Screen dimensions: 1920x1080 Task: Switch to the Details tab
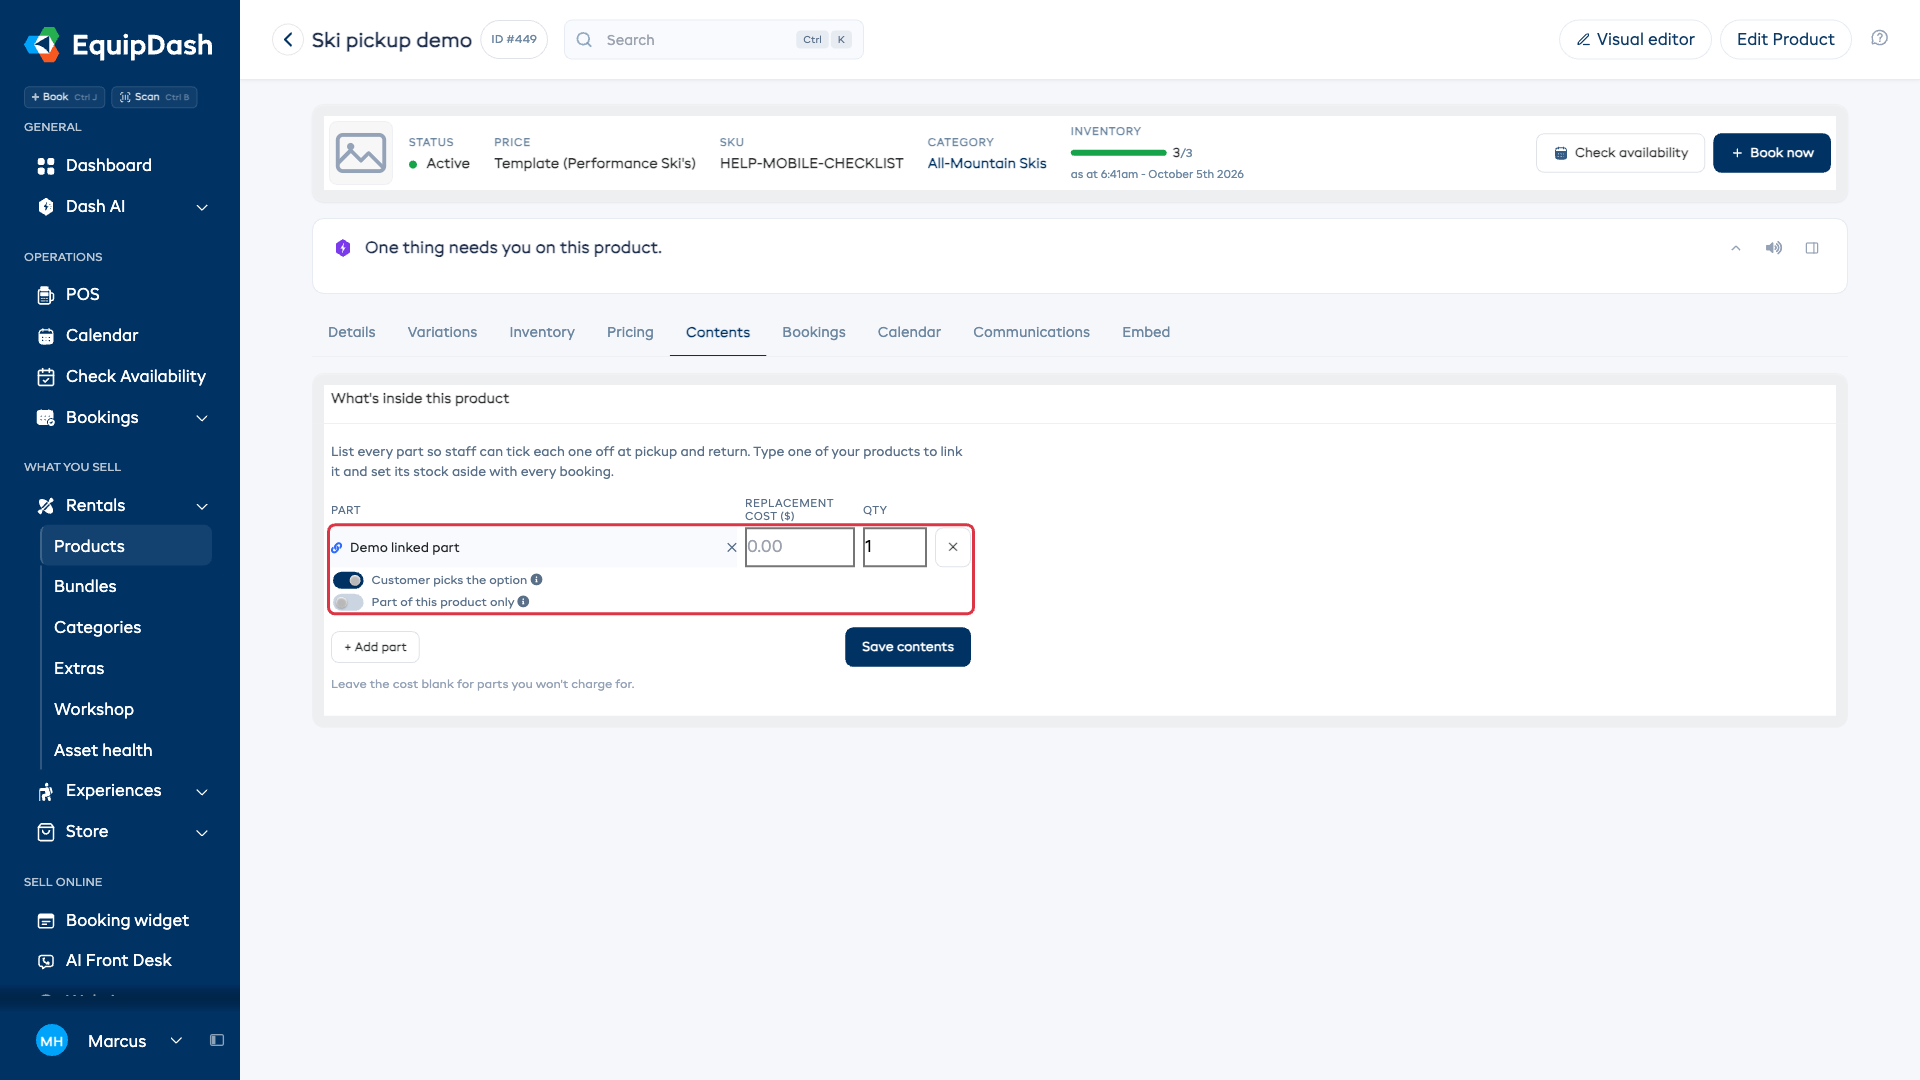(352, 333)
